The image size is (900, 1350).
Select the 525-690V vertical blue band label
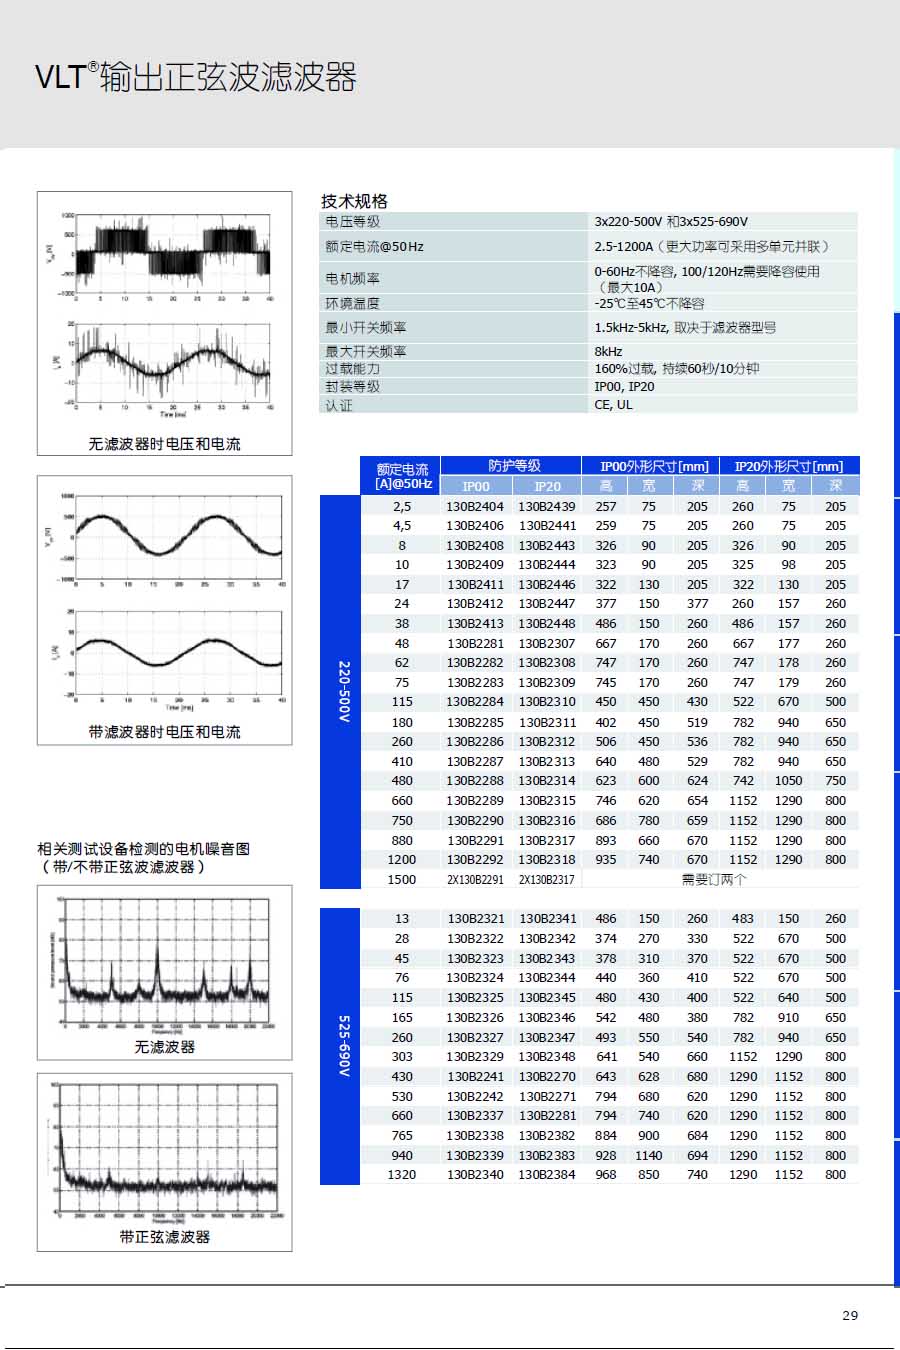click(x=341, y=1046)
